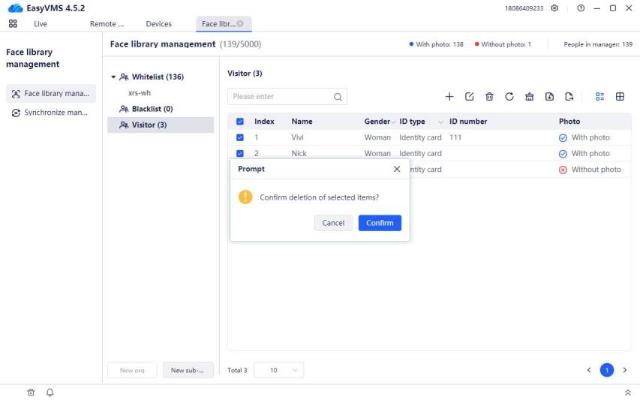The width and height of the screenshot is (640, 400).
Task: Toggle the select-all header checkbox
Action: tap(240, 121)
